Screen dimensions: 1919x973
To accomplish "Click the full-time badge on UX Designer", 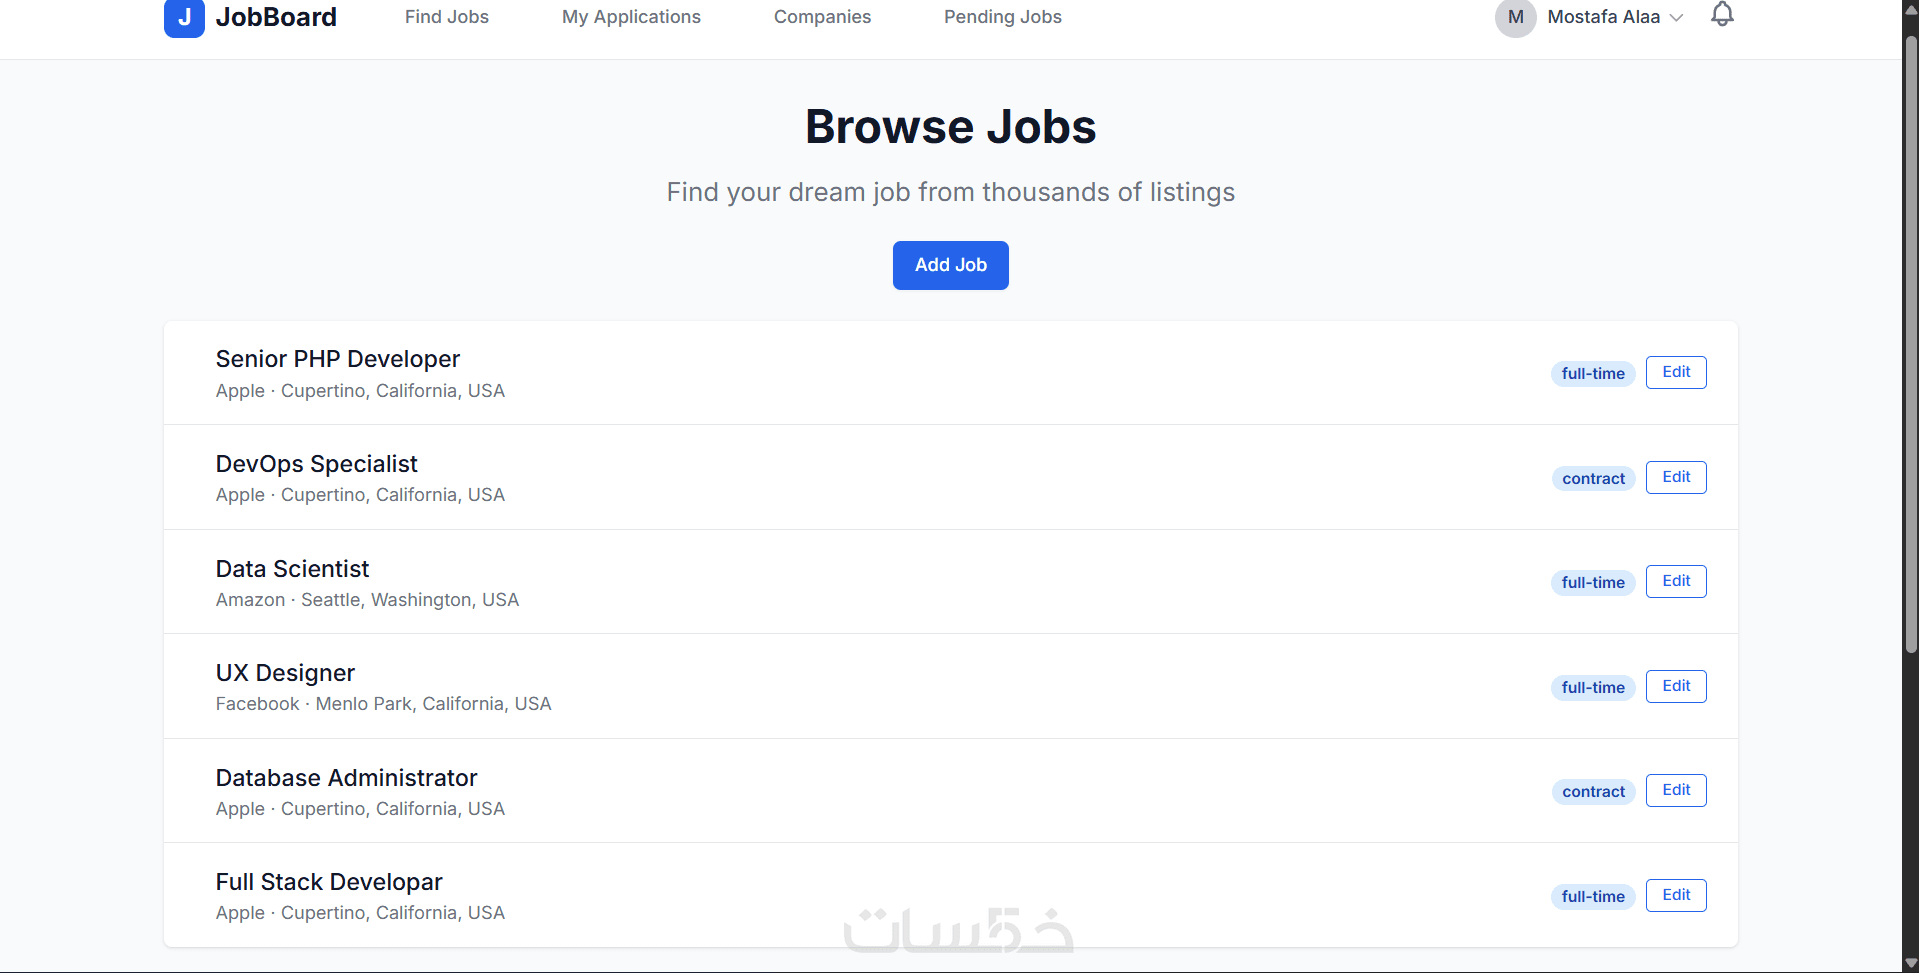I will 1592,687.
